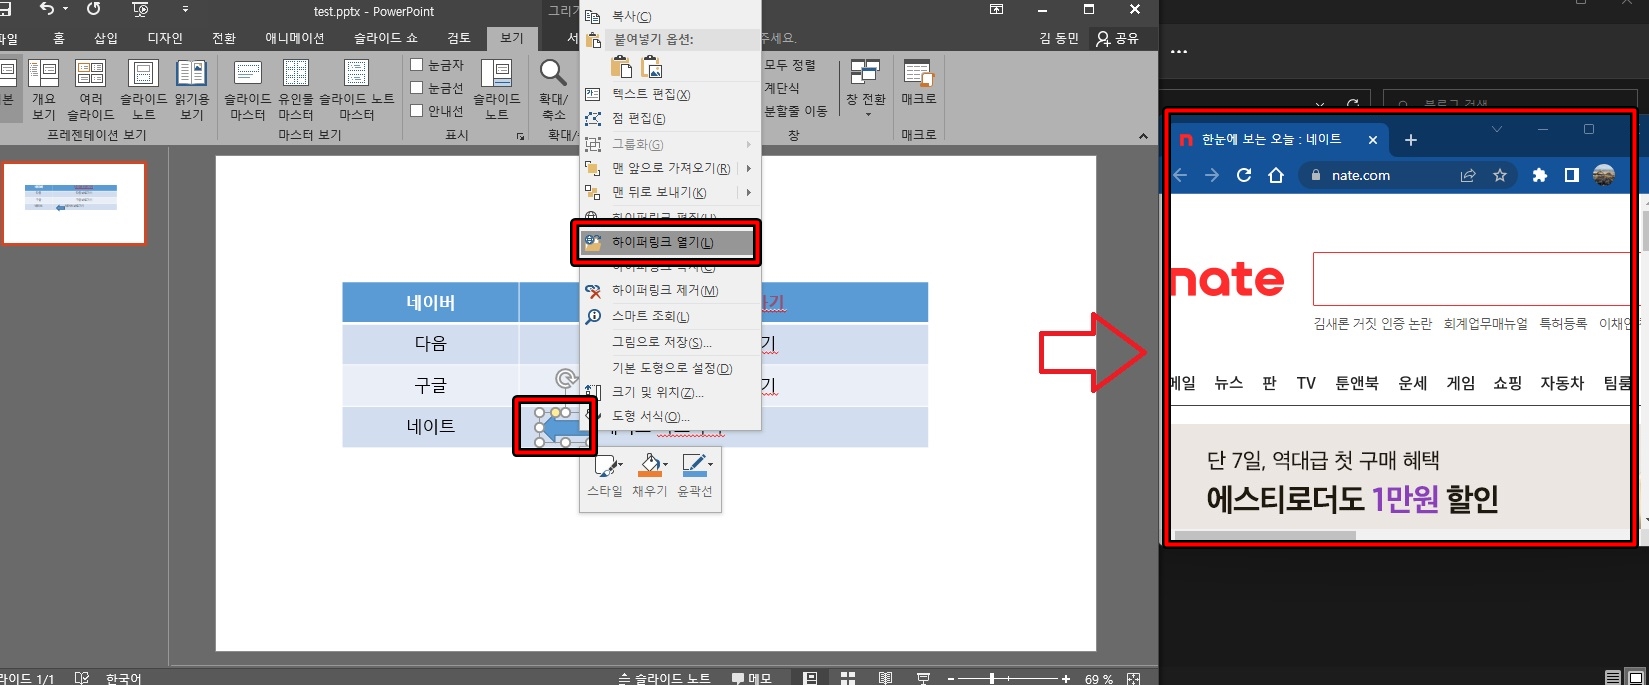
Task: Click the Undo arrow in the title bar
Action: click(x=47, y=9)
